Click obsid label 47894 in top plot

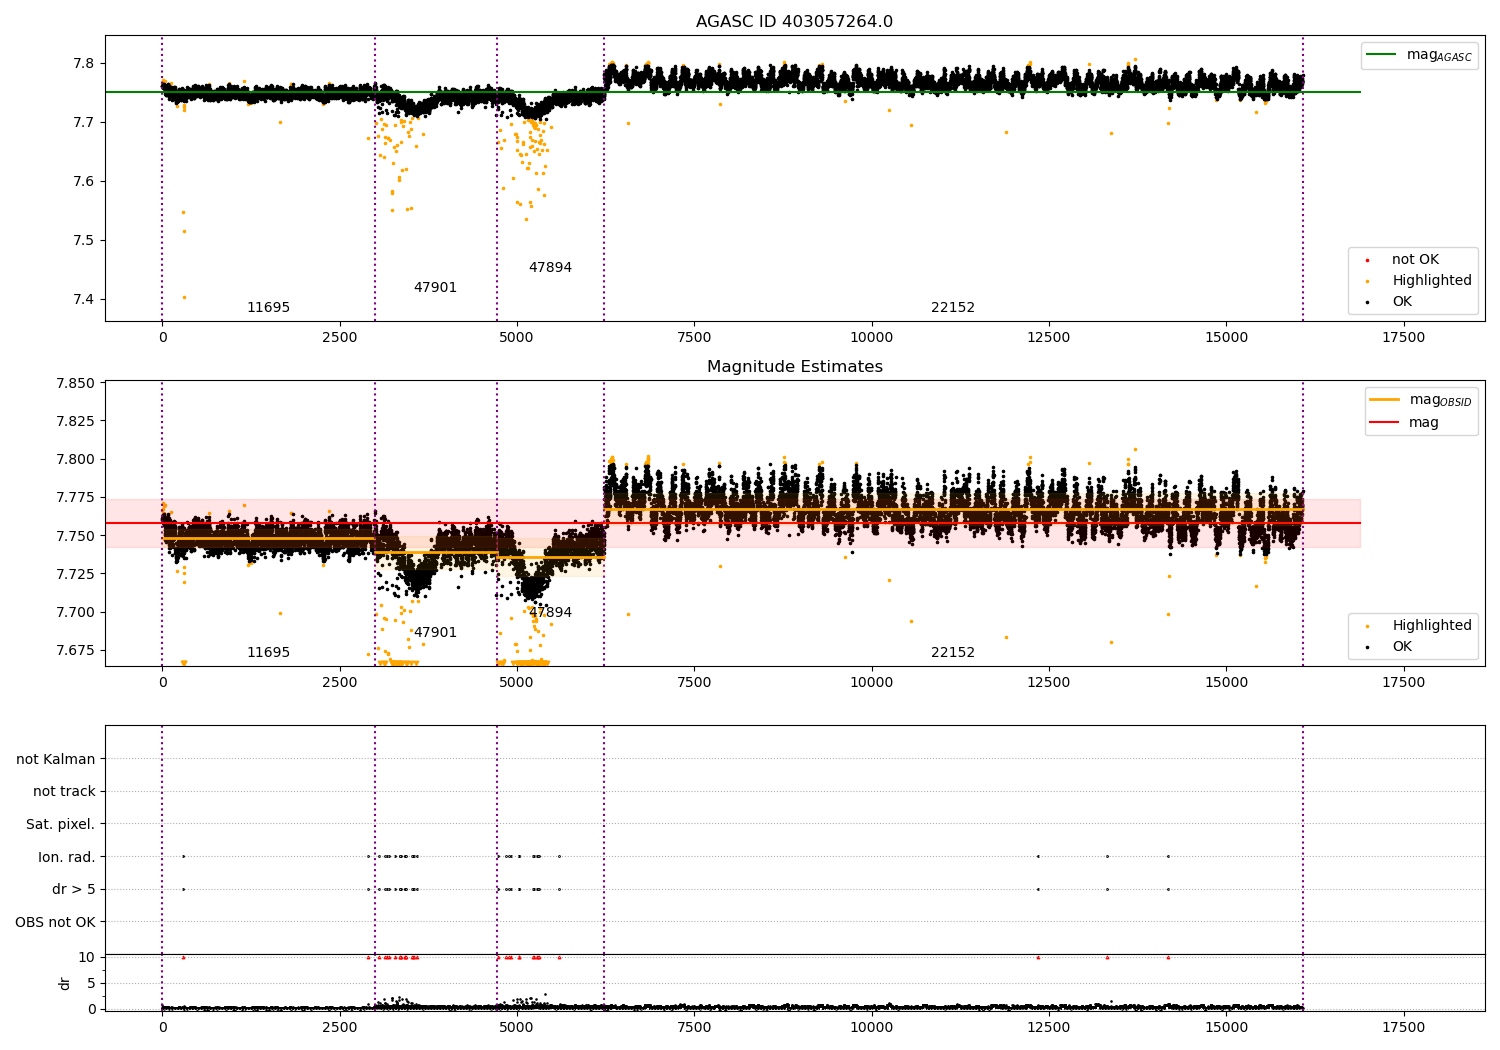coord(550,268)
